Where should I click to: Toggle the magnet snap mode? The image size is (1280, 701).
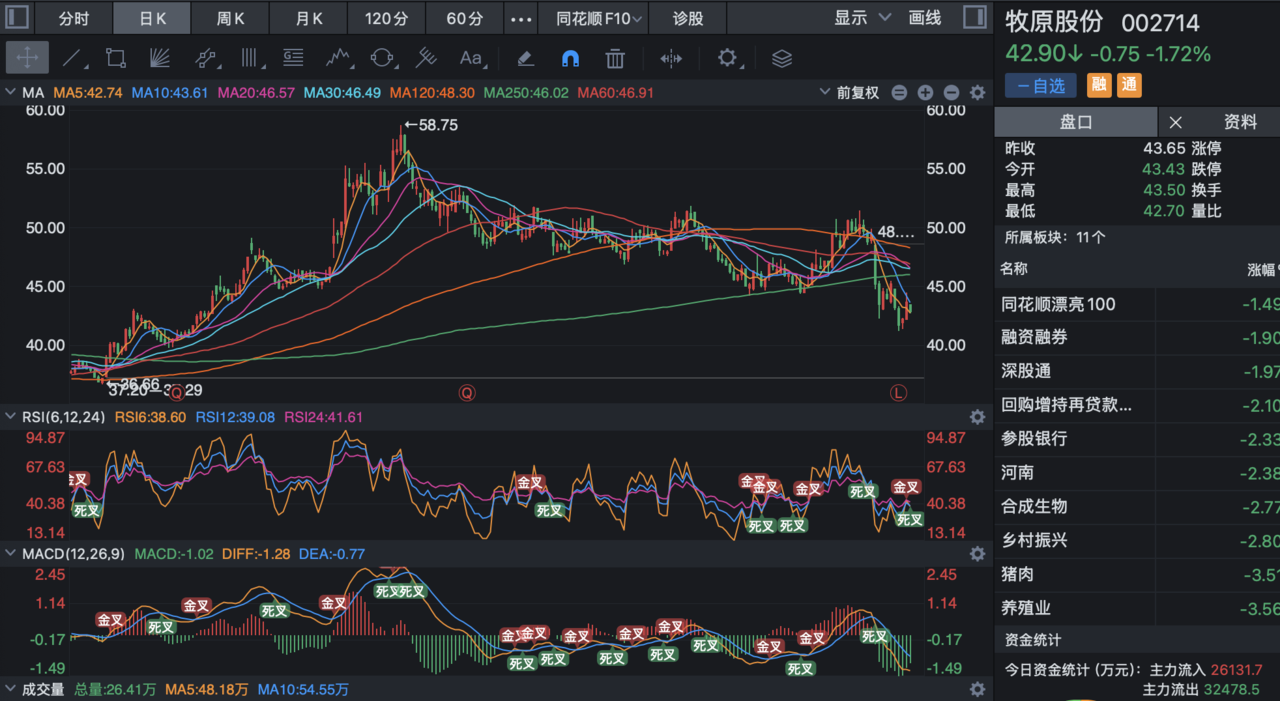tap(570, 58)
